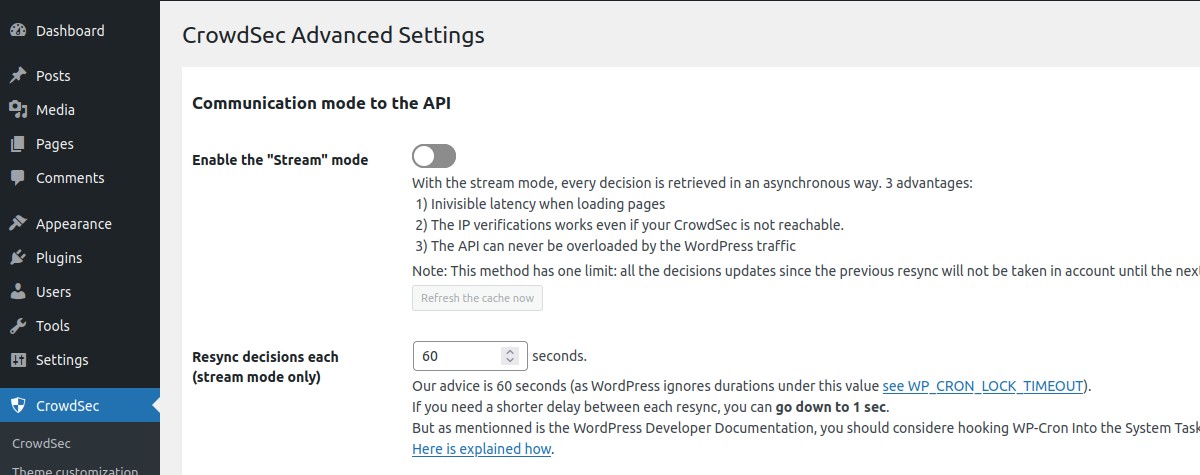Image resolution: width=1200 pixels, height=475 pixels.
Task: Follow the "Here is explained how" link
Action: [x=481, y=449]
